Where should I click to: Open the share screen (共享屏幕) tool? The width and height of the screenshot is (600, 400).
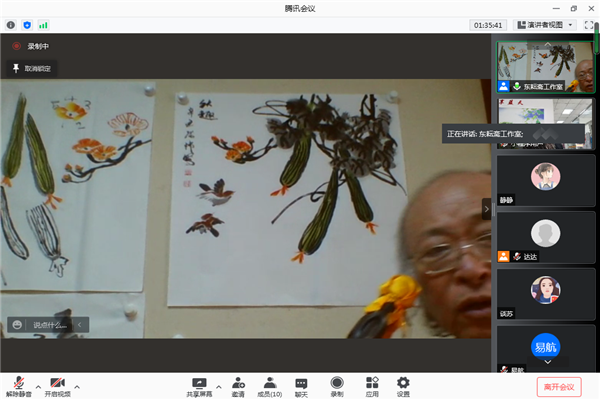[x=198, y=383]
